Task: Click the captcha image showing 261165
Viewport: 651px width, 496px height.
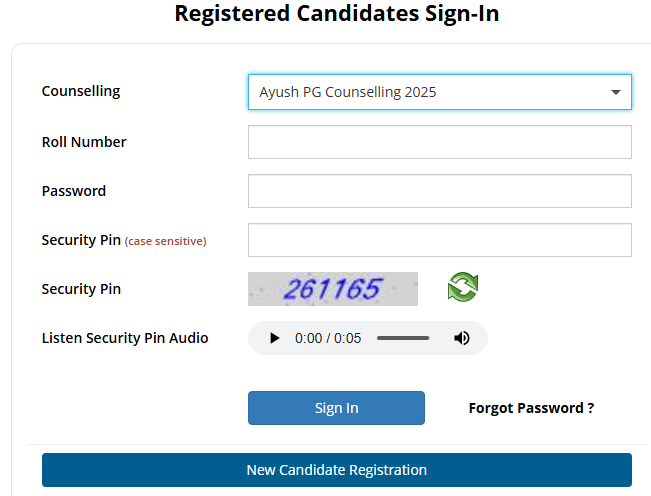Action: (x=333, y=289)
